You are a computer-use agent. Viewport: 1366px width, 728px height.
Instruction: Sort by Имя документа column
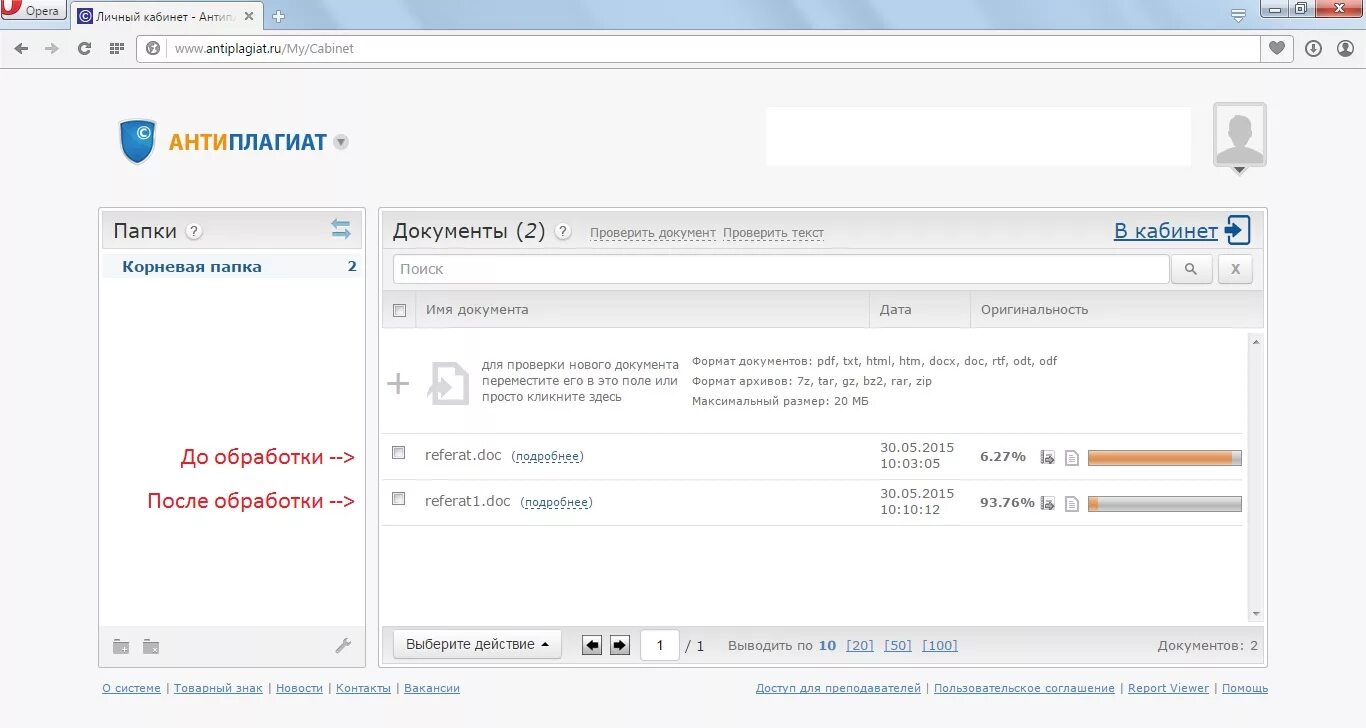[x=477, y=310]
